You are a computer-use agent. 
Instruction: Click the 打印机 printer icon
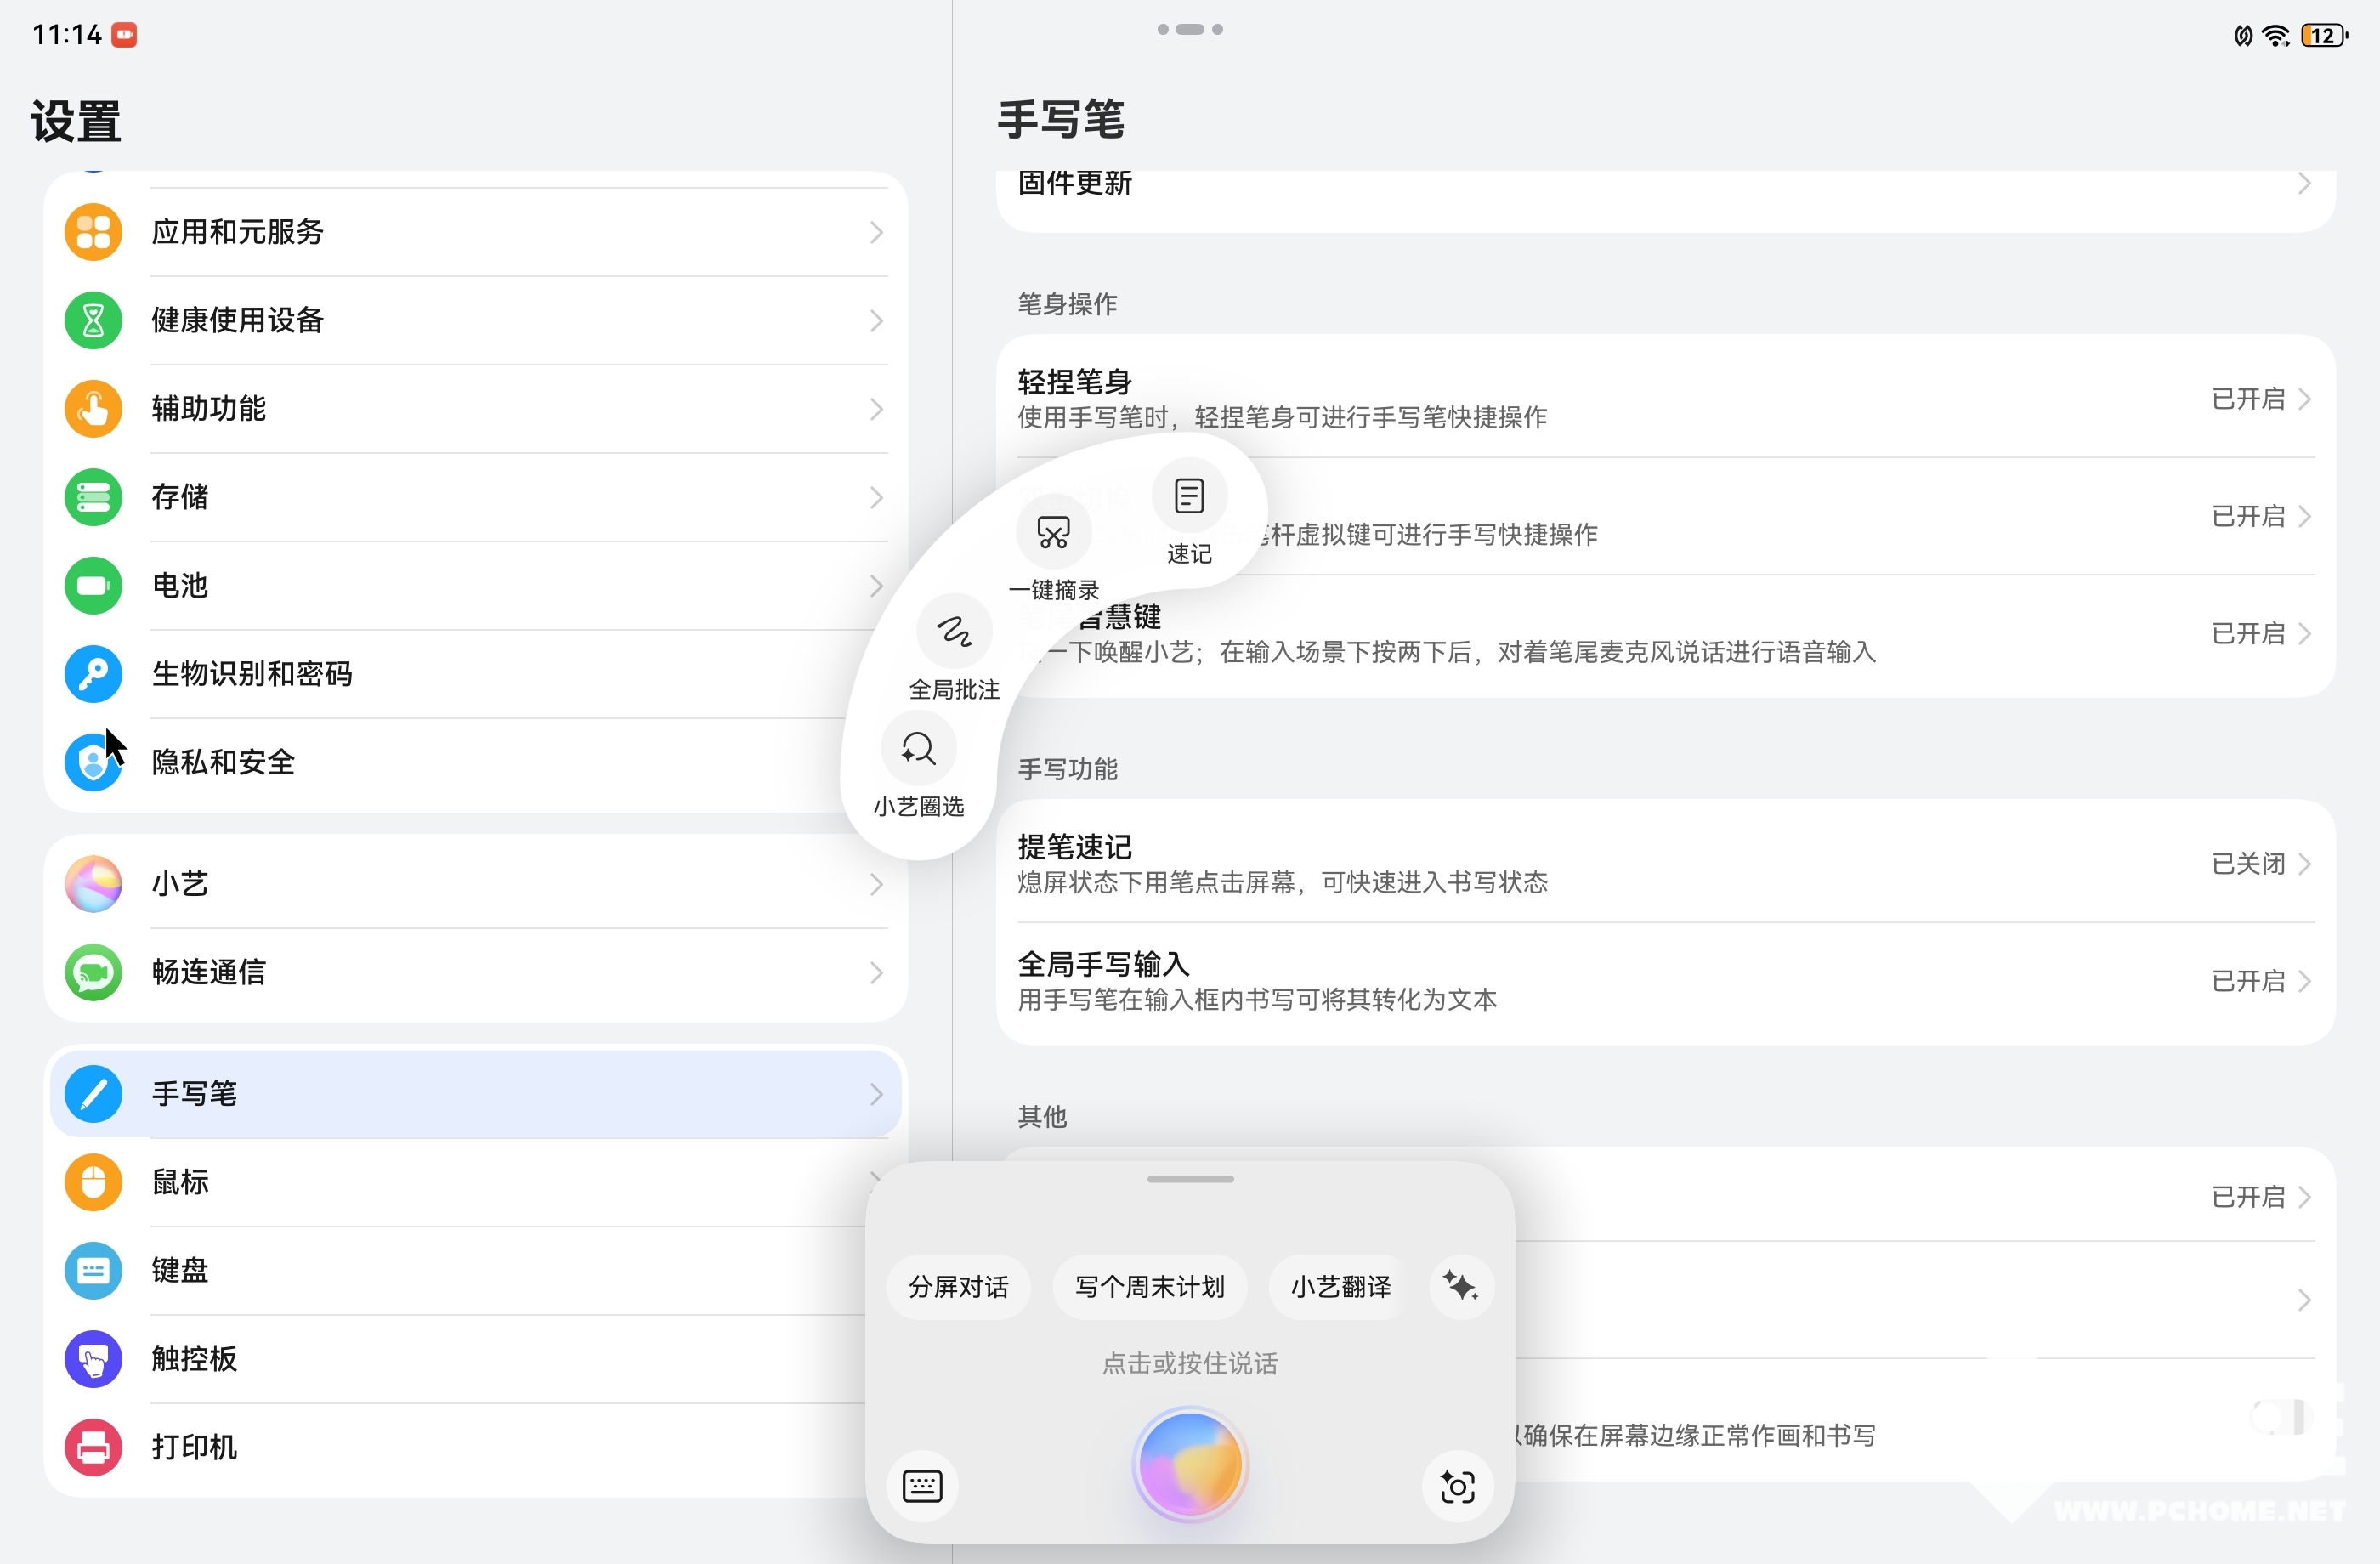click(x=93, y=1447)
